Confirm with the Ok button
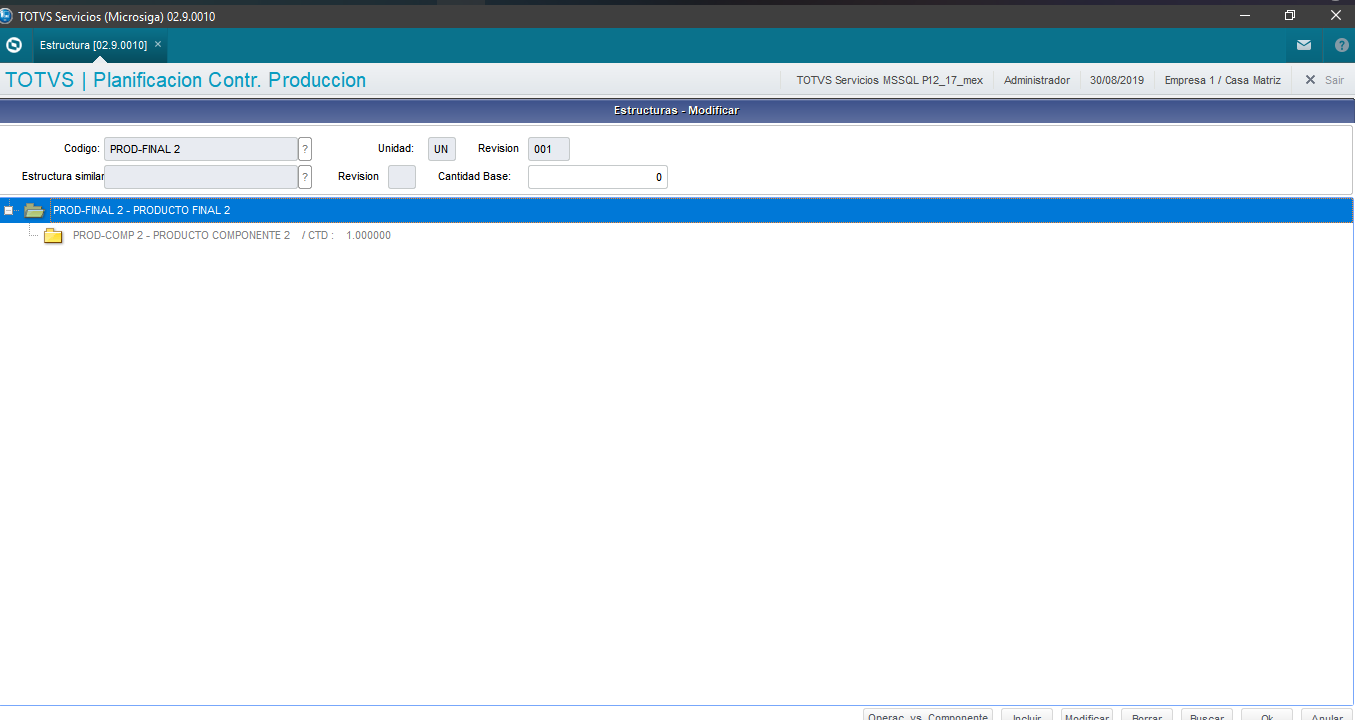Viewport: 1355px width, 720px height. tap(1267, 714)
